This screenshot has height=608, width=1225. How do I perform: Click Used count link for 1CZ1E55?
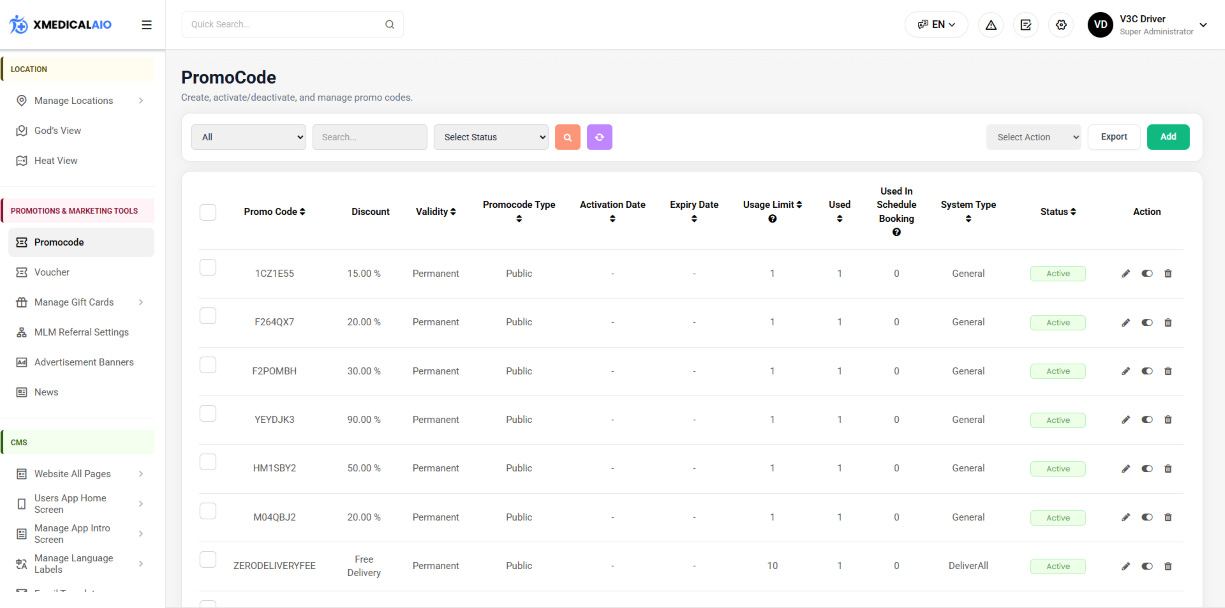(x=839, y=274)
